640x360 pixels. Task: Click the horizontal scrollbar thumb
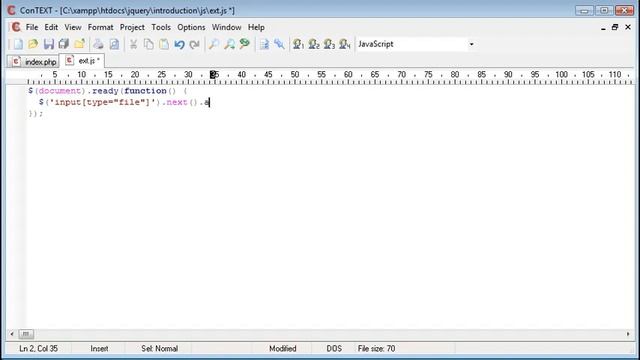(26, 334)
